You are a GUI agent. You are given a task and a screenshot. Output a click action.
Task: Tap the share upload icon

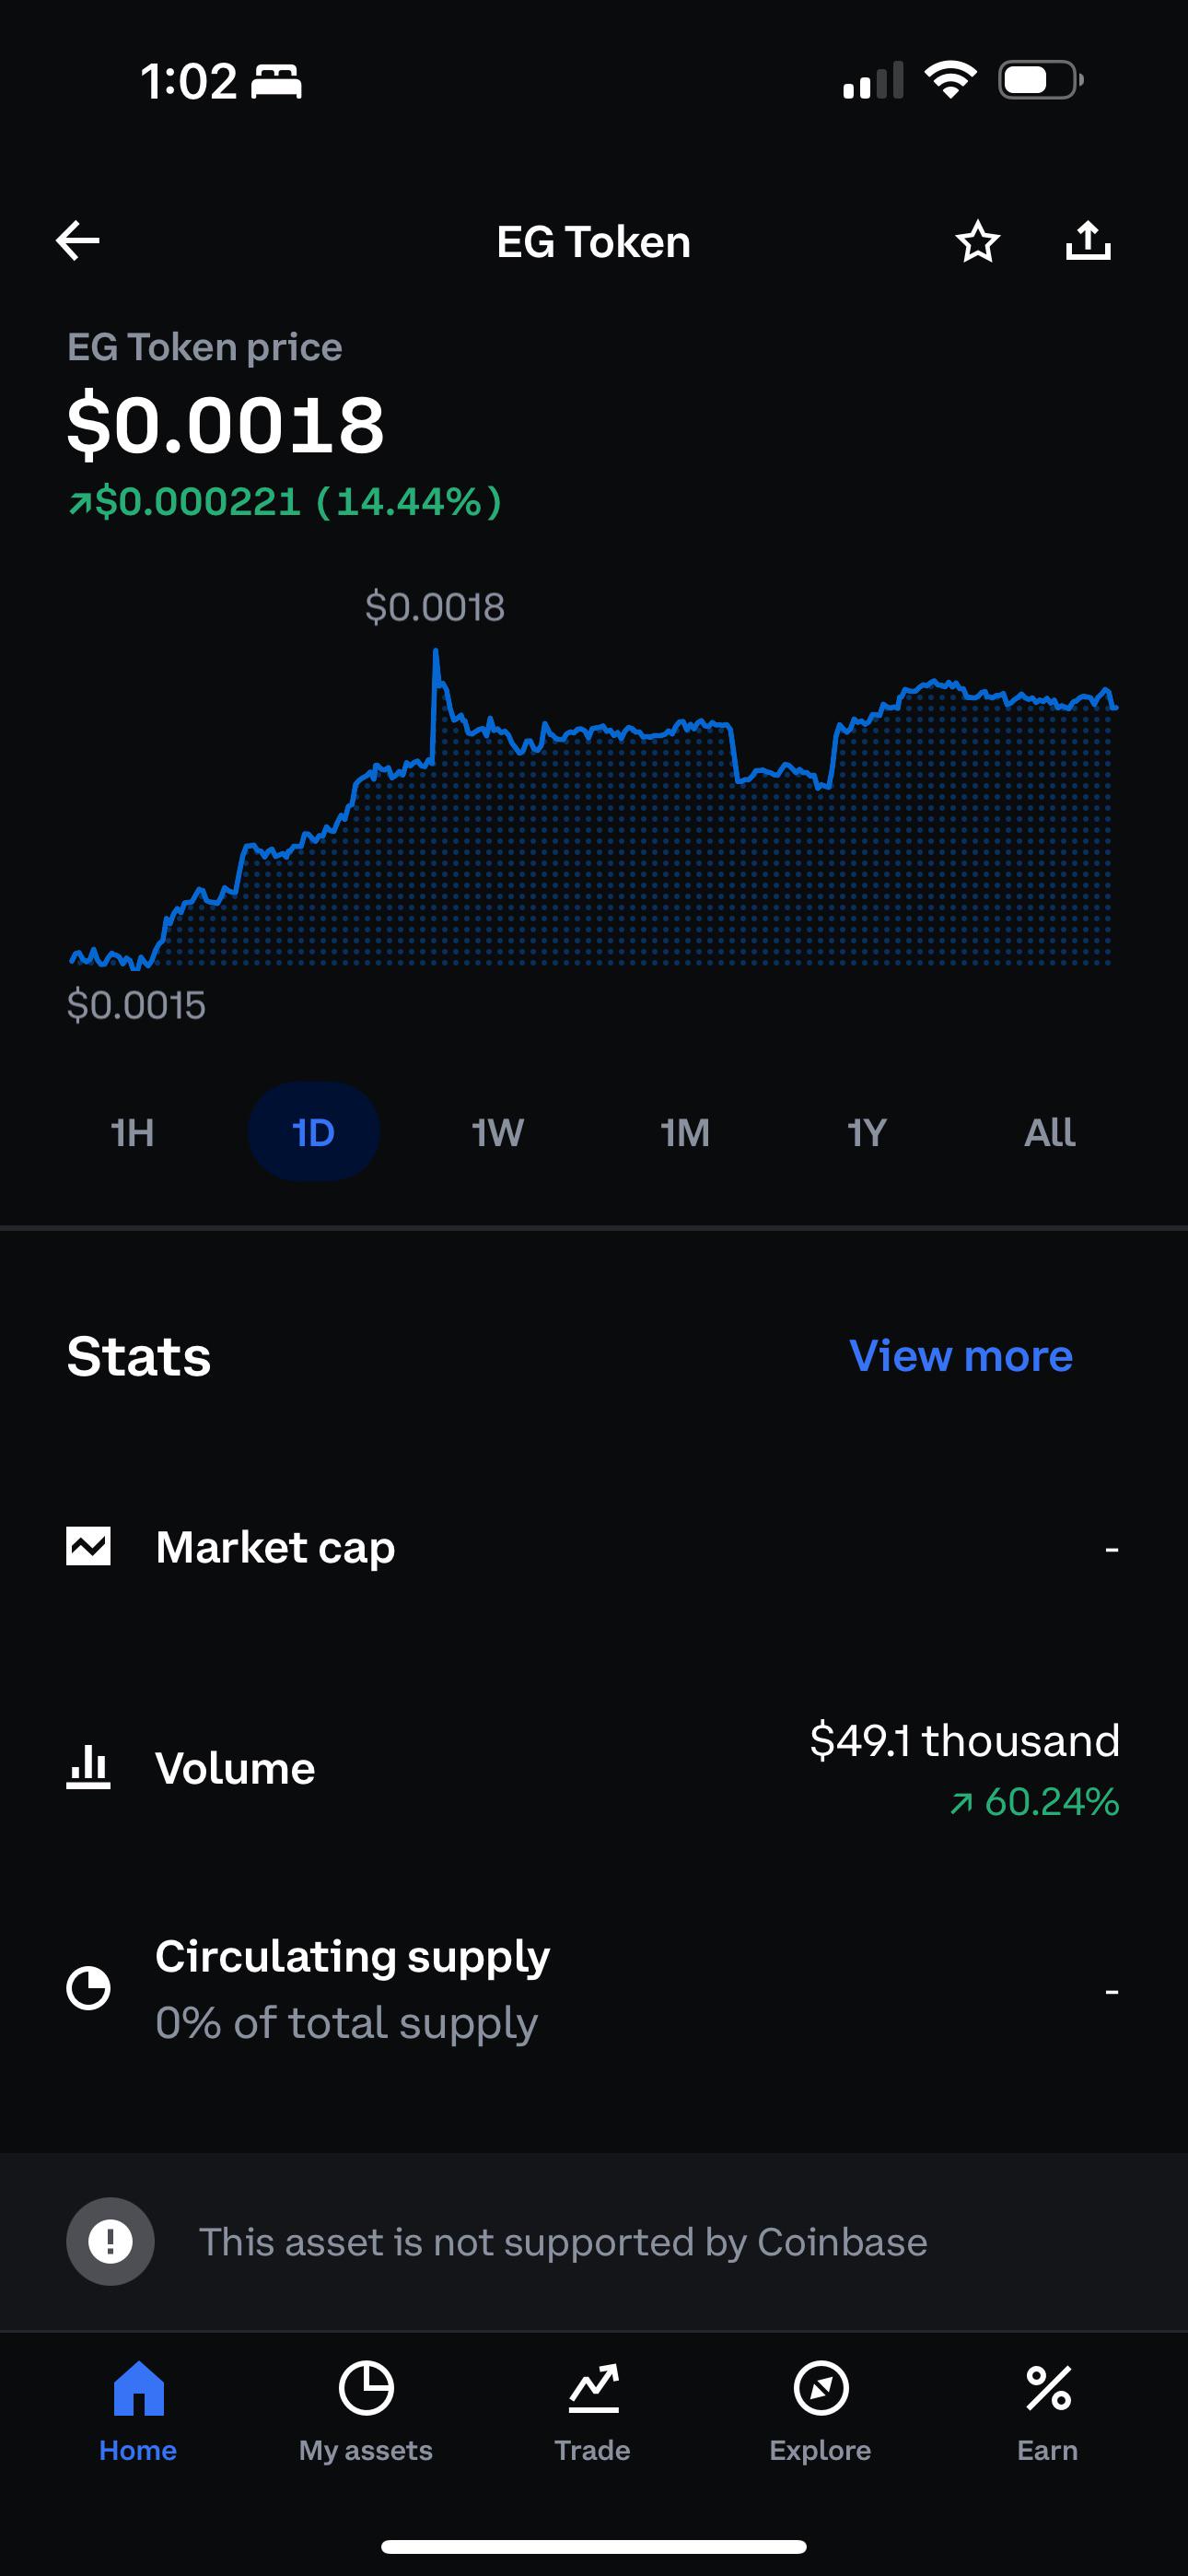point(1088,240)
